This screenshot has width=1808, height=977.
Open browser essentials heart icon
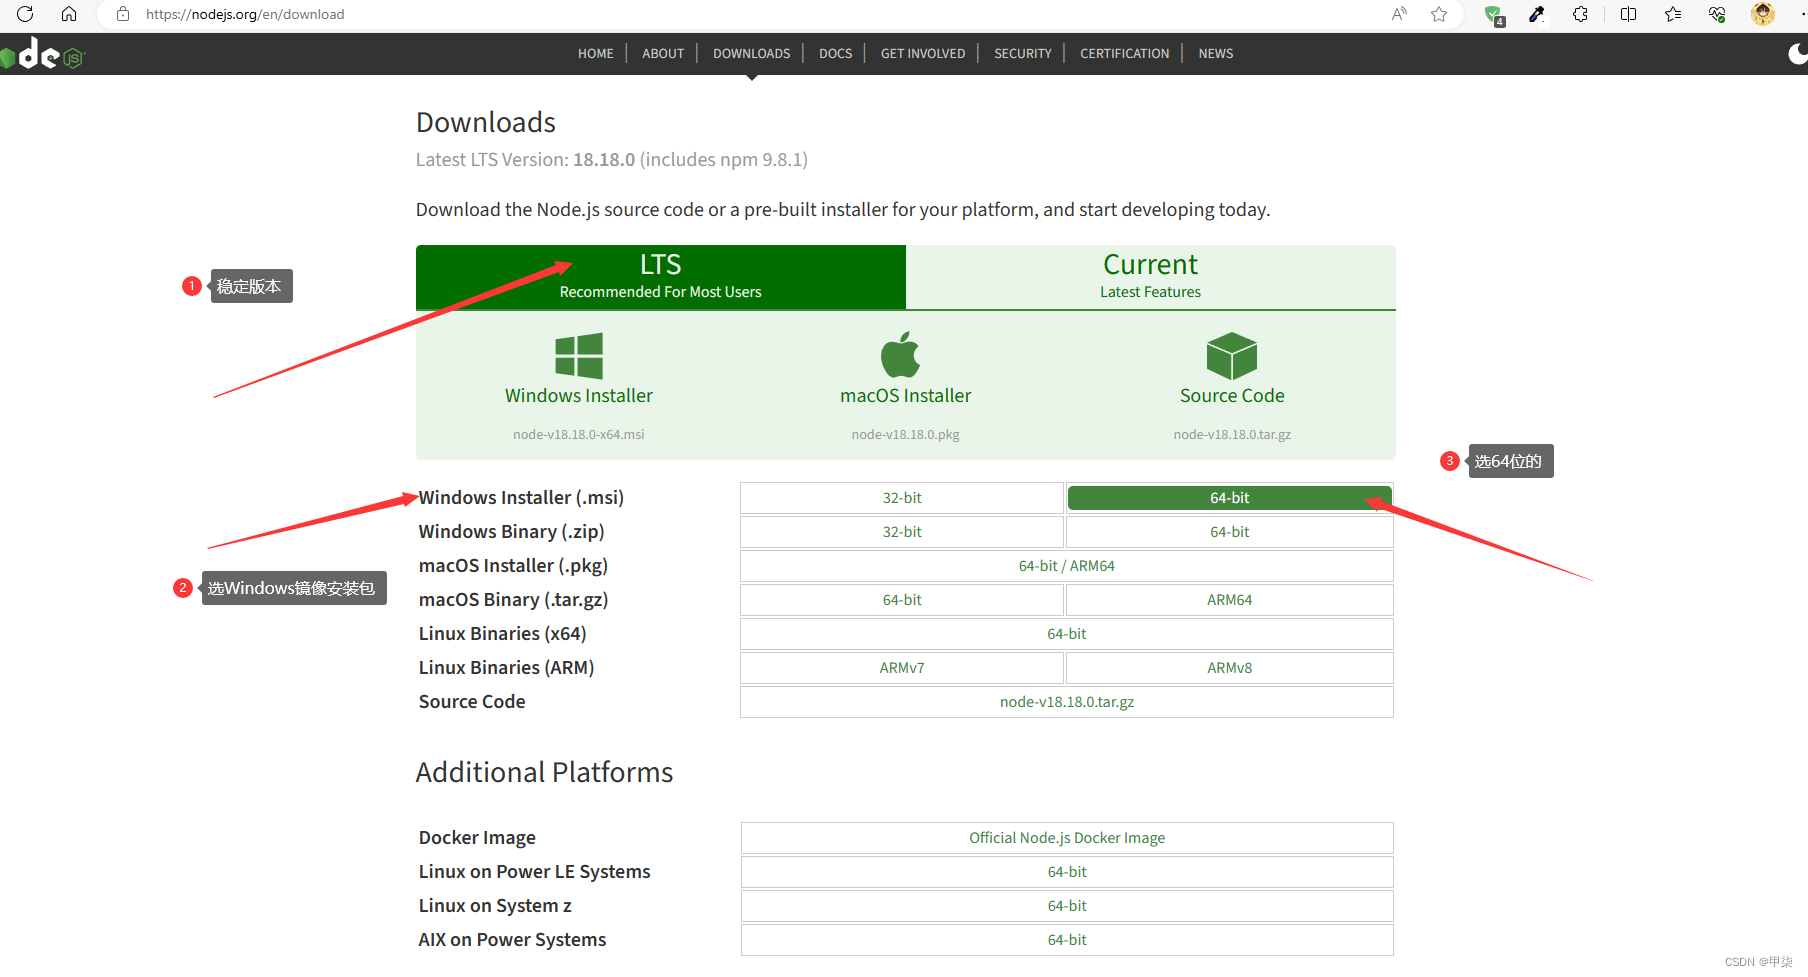pyautogui.click(x=1717, y=14)
